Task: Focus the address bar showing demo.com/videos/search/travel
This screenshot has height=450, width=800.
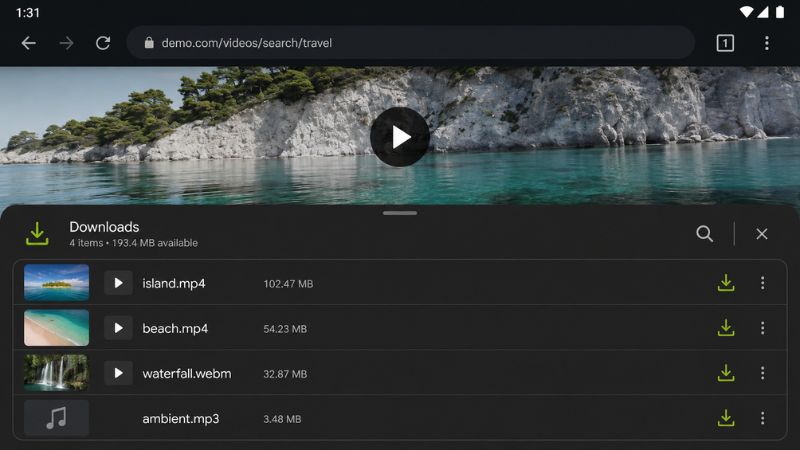Action: pyautogui.click(x=411, y=43)
